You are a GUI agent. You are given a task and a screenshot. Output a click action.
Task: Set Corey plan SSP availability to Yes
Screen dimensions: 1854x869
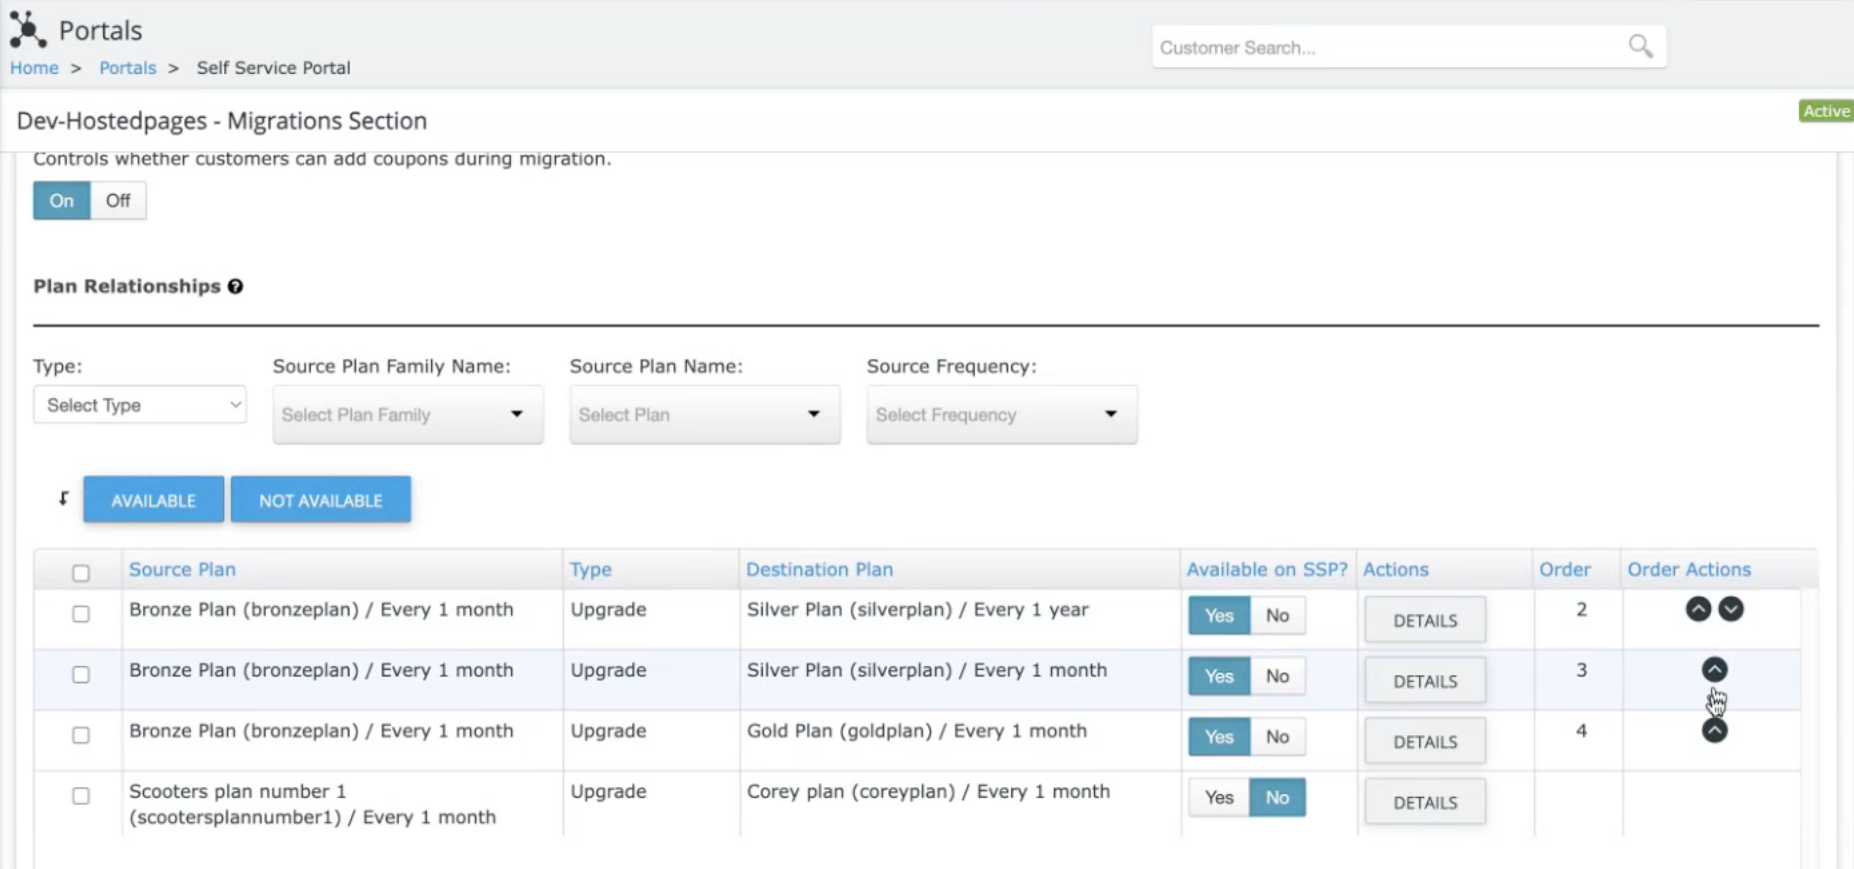click(1219, 797)
